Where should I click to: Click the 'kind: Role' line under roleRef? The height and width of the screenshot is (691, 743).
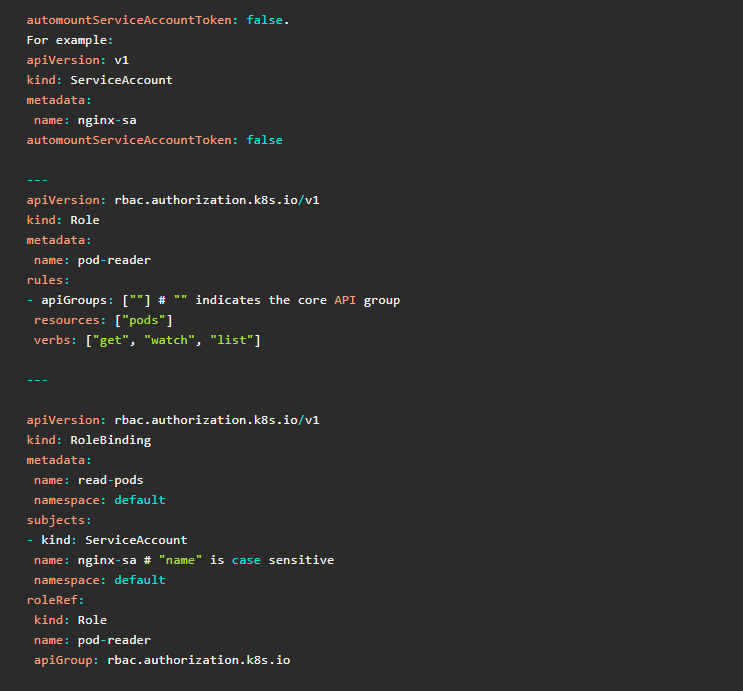coord(70,620)
